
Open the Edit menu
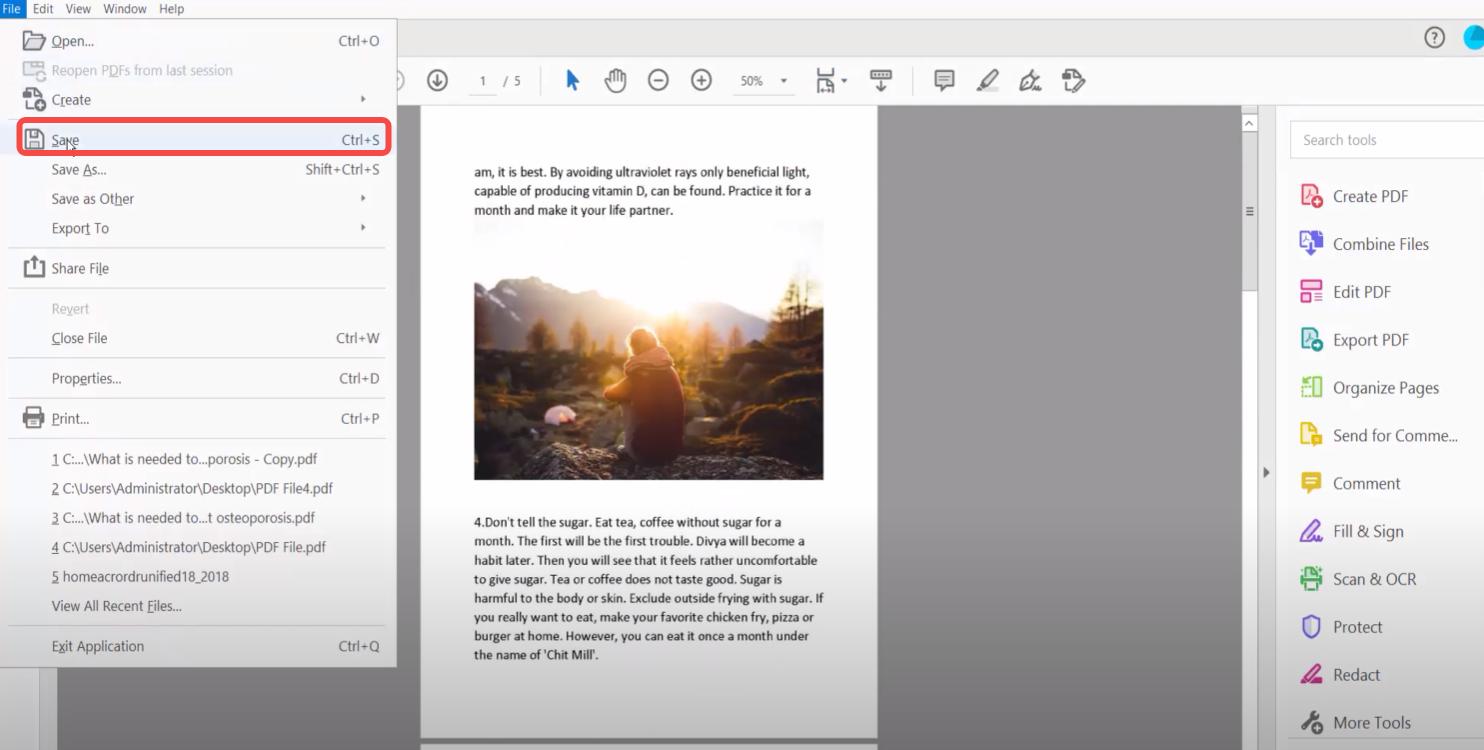43,9
